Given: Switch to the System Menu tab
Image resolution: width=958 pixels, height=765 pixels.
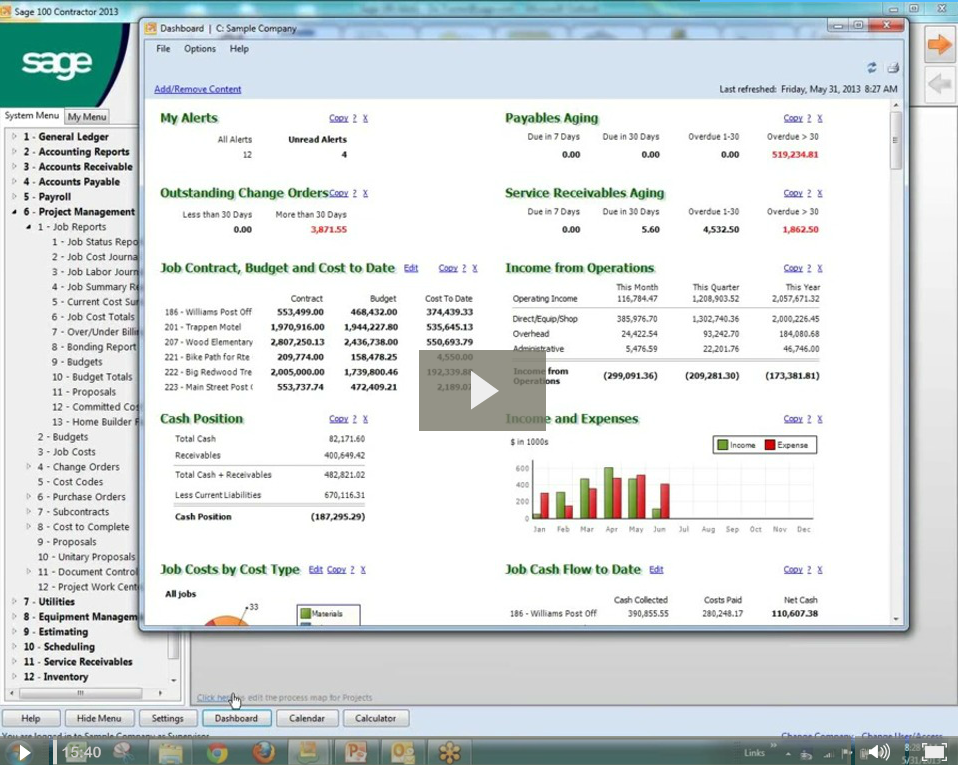Looking at the screenshot, I should (32, 115).
